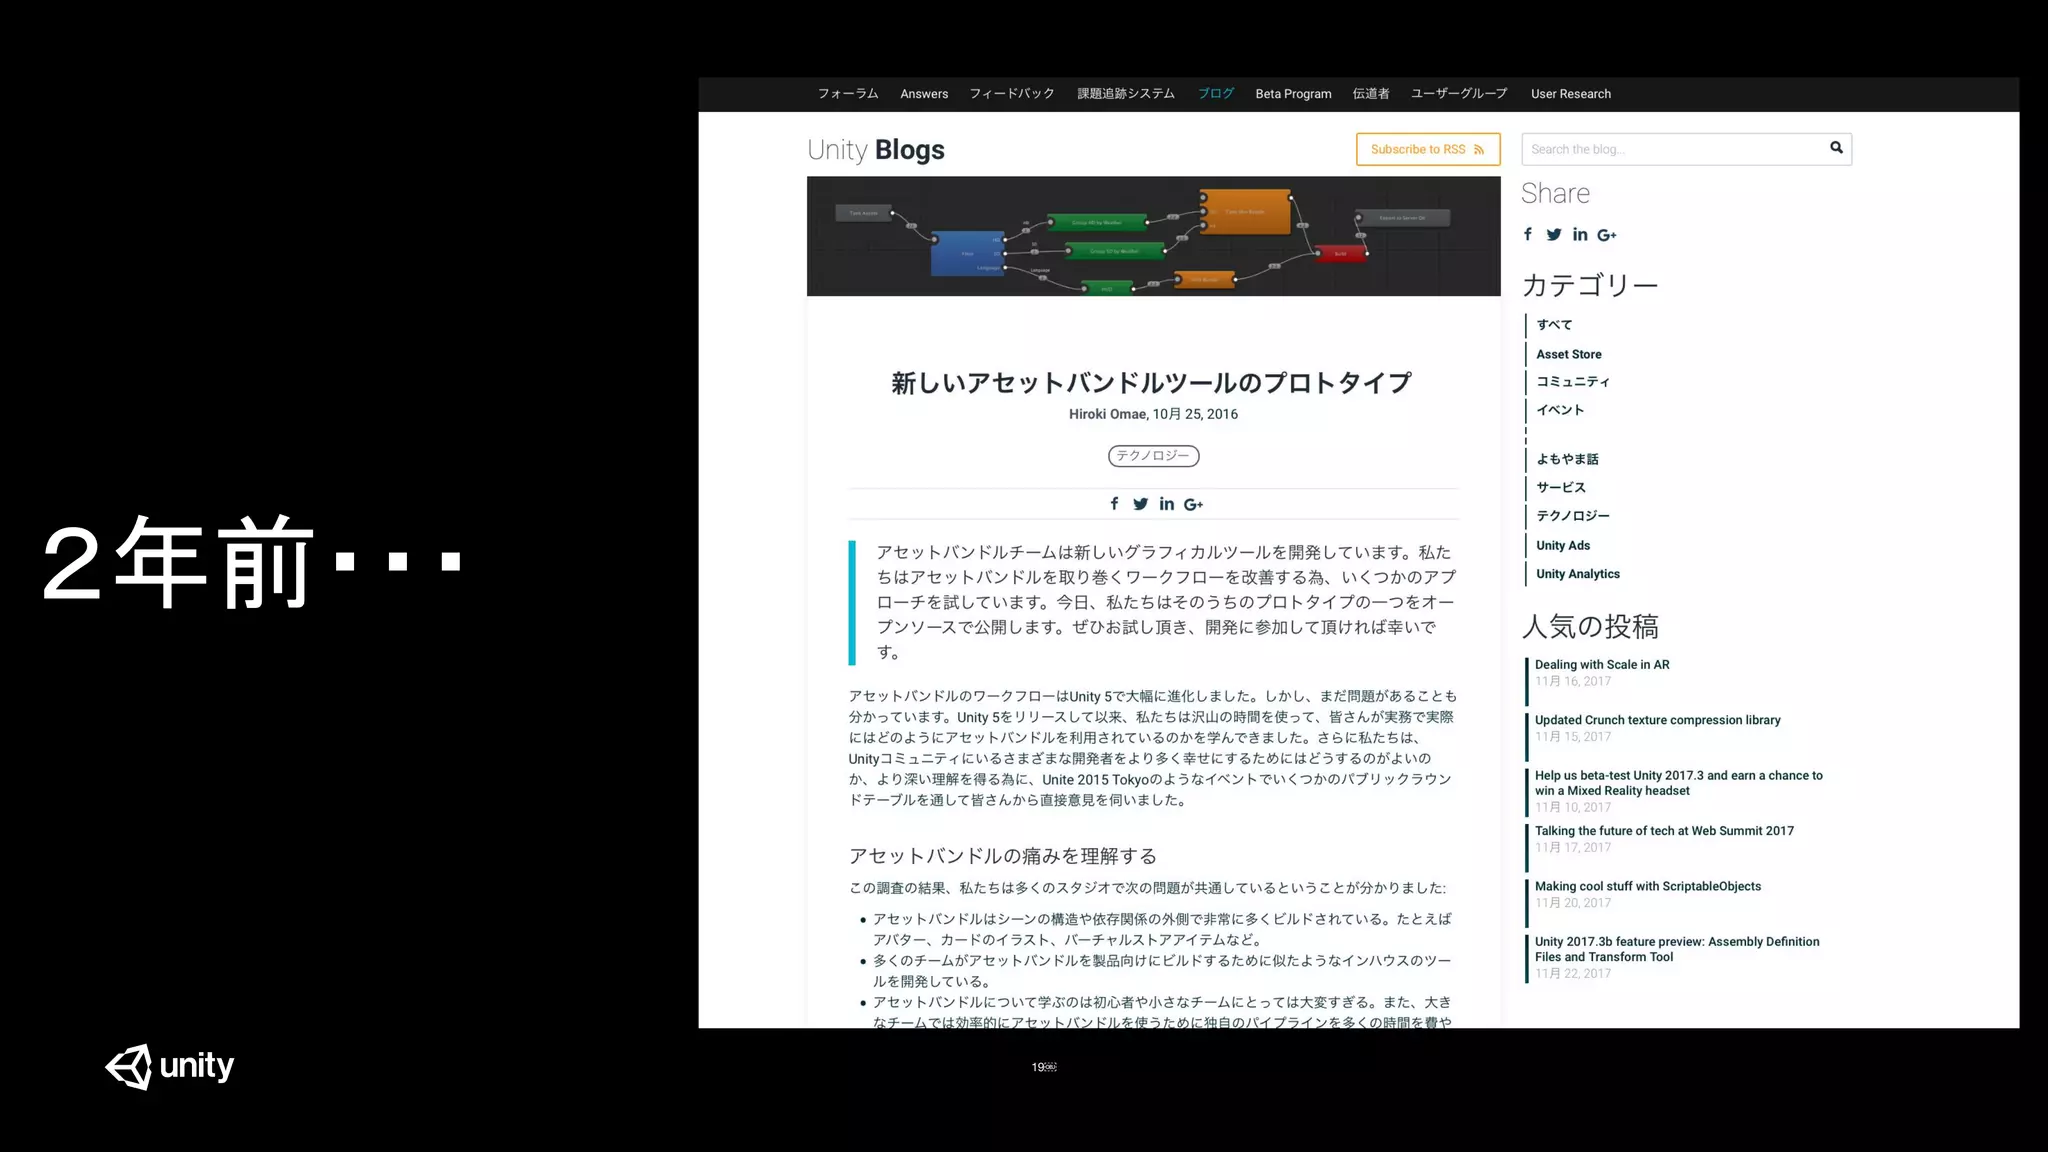Select the ブログ navigation item
The image size is (2048, 1152).
coord(1216,94)
